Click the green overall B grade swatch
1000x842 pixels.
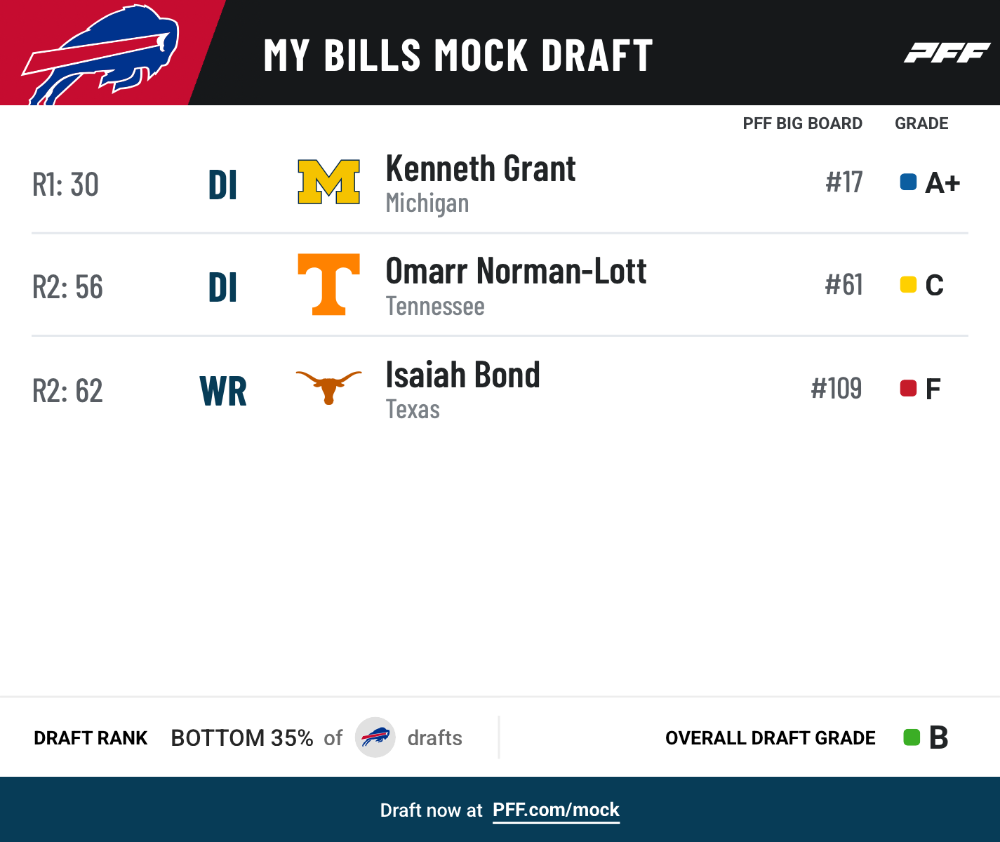(912, 737)
